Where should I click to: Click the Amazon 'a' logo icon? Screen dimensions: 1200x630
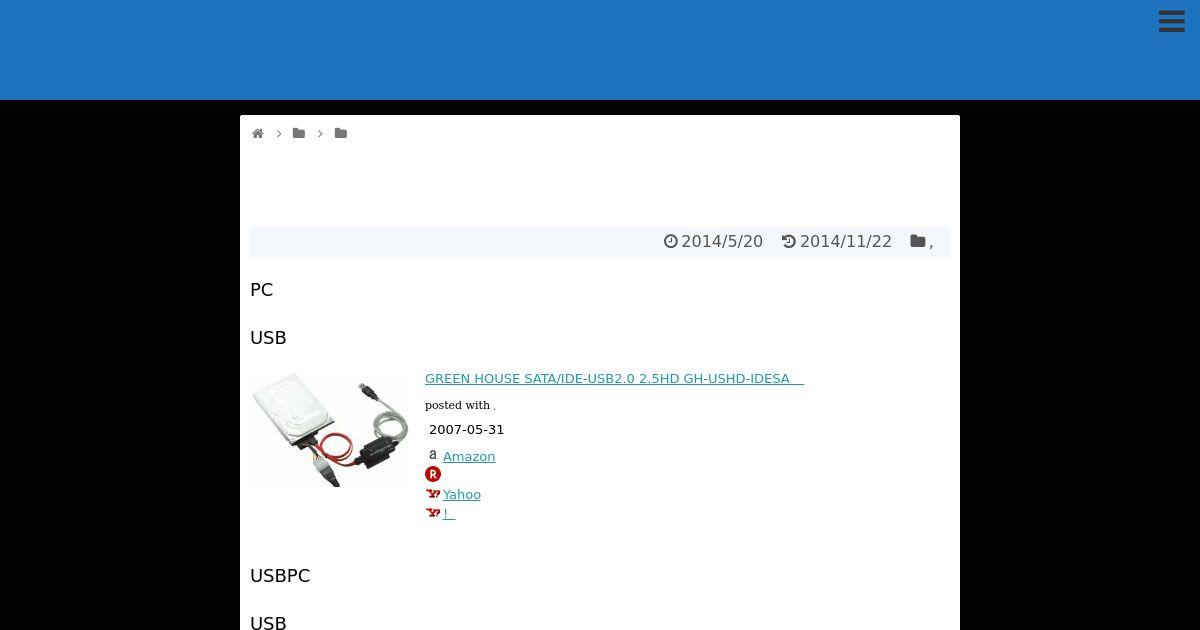433,455
